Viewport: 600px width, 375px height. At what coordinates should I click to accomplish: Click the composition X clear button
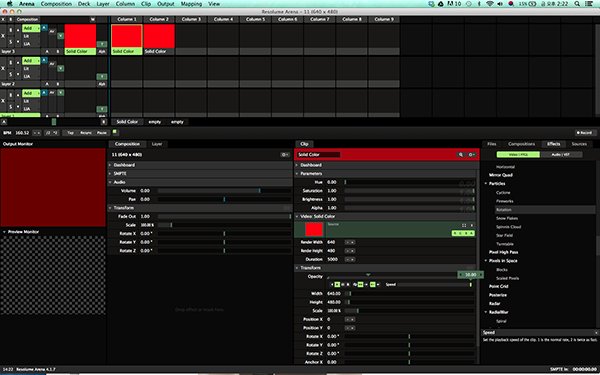[x=3, y=19]
